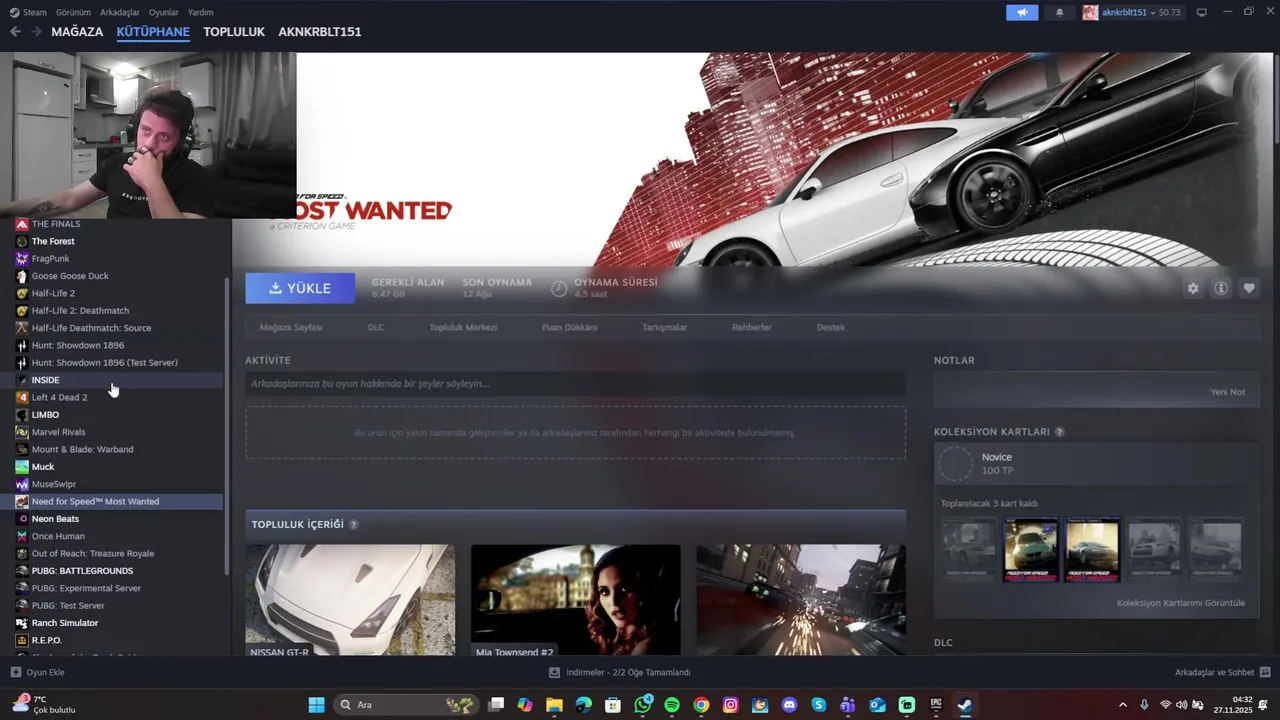This screenshot has width=1280, height=720.
Task: Click the plus icon for Oyun Ekle
Action: tap(15, 672)
